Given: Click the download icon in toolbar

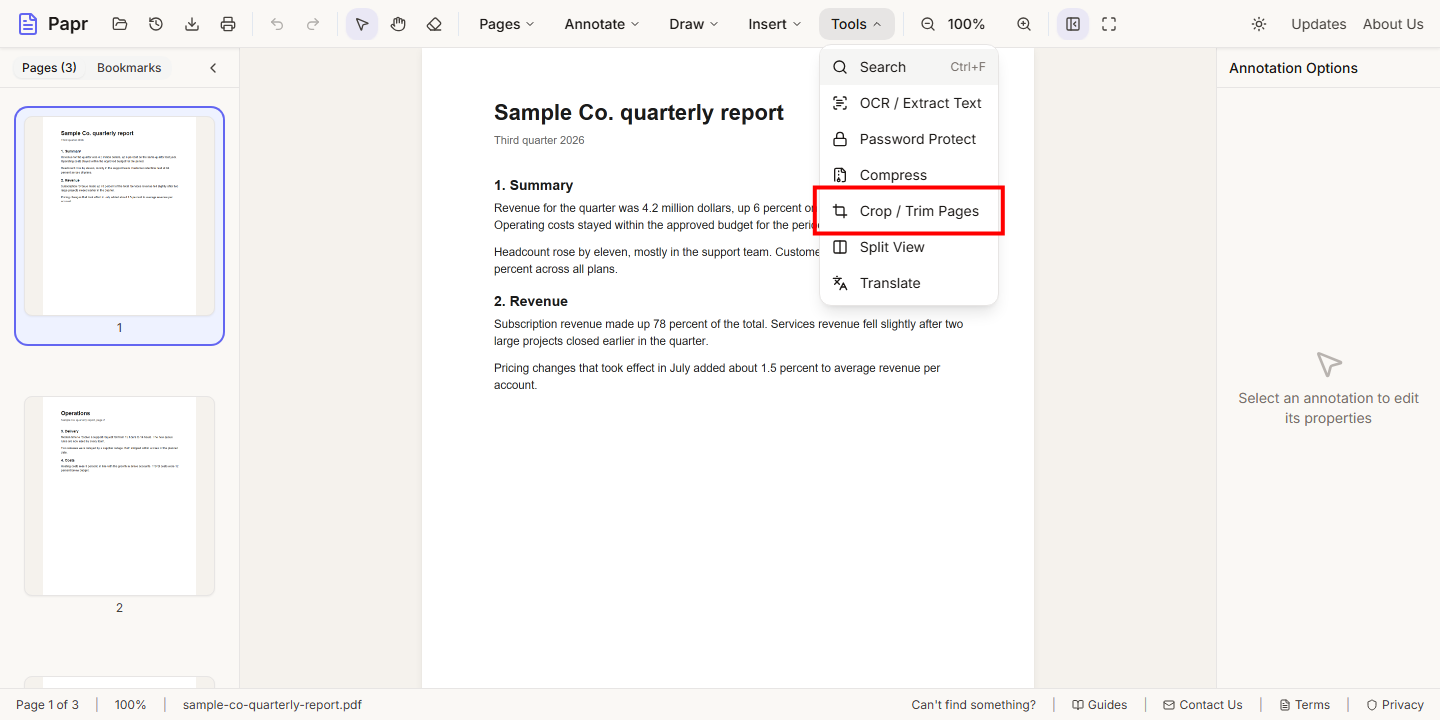Looking at the screenshot, I should tap(192, 24).
